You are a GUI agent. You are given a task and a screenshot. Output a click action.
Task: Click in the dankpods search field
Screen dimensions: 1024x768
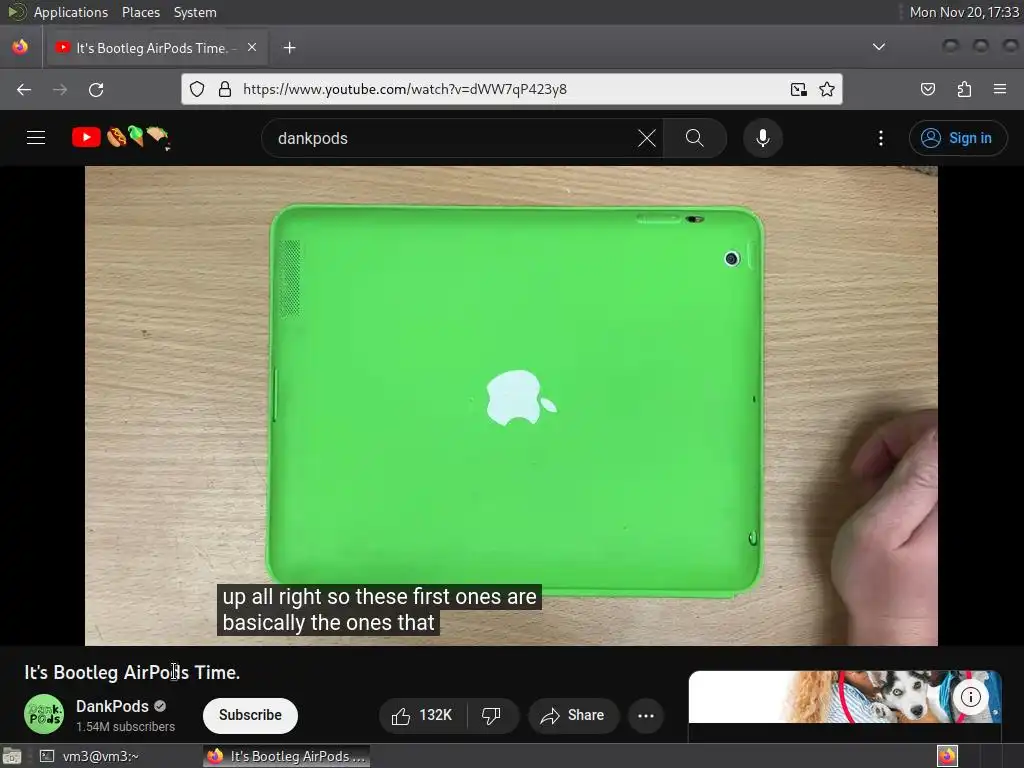point(451,138)
